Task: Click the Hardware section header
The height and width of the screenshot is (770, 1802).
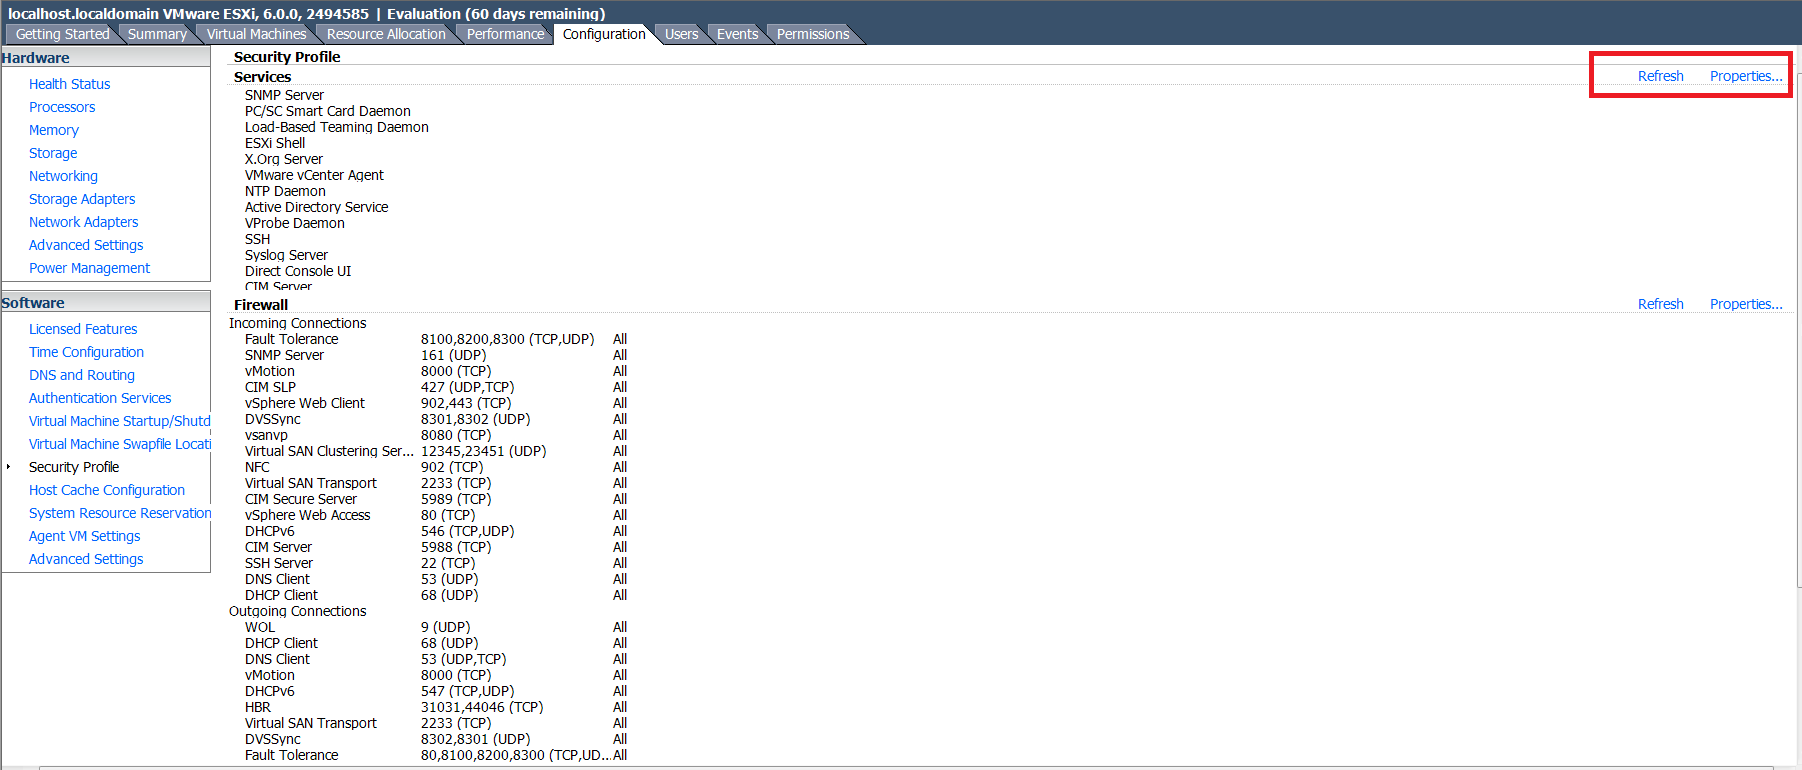Action: click(x=105, y=58)
